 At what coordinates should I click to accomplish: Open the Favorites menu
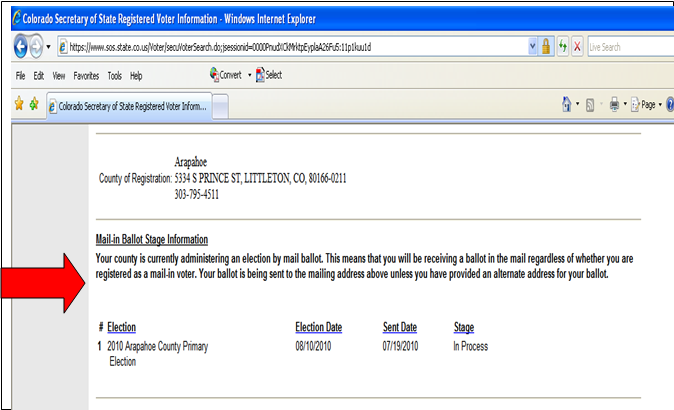86,76
